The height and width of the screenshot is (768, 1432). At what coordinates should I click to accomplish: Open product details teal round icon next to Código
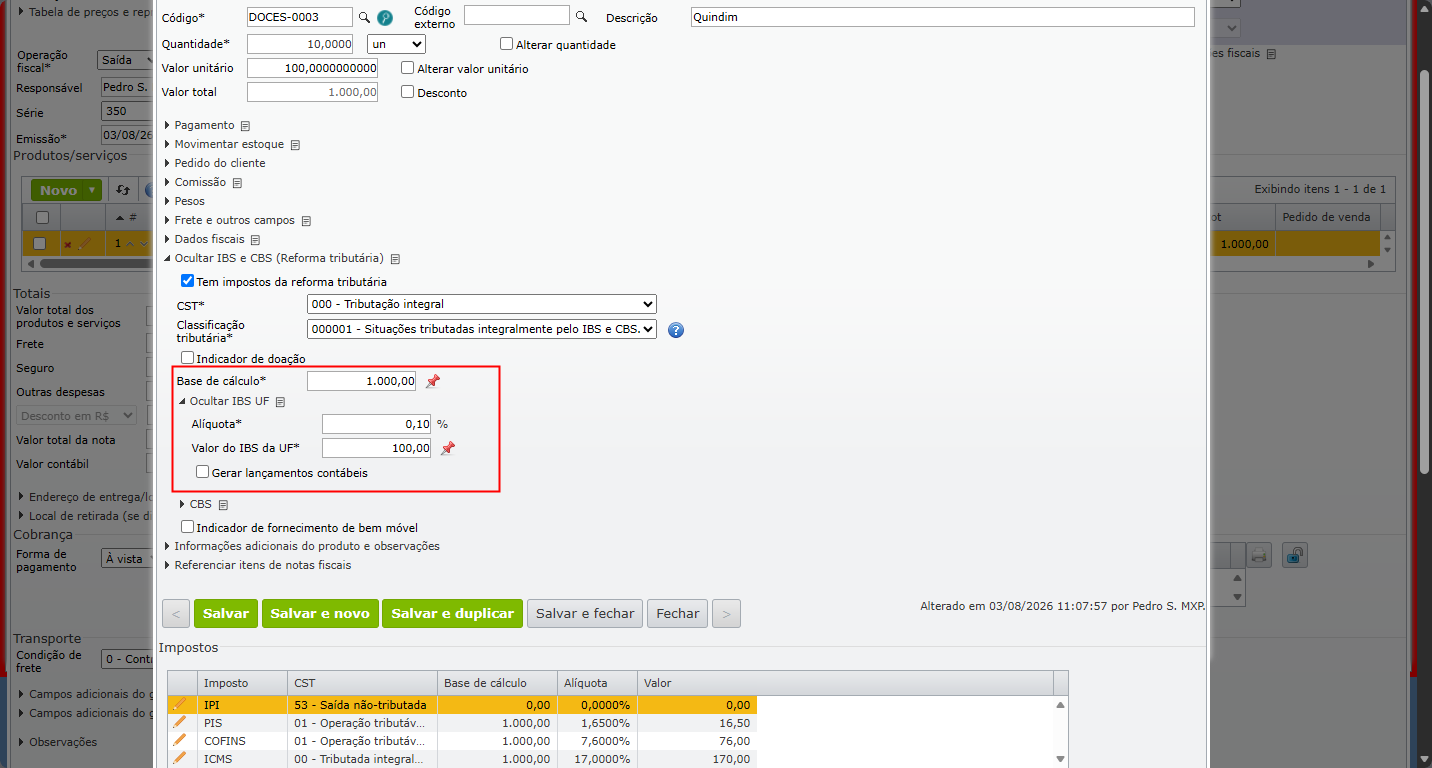[x=385, y=18]
